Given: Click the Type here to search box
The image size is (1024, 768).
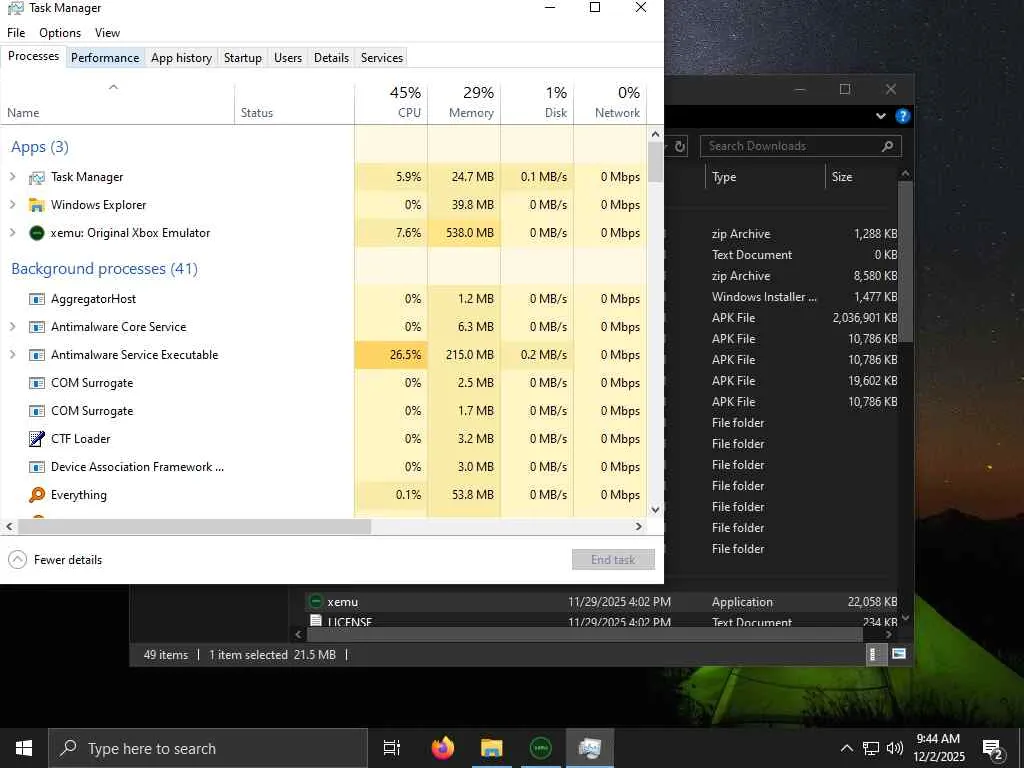Looking at the screenshot, I should click(208, 748).
